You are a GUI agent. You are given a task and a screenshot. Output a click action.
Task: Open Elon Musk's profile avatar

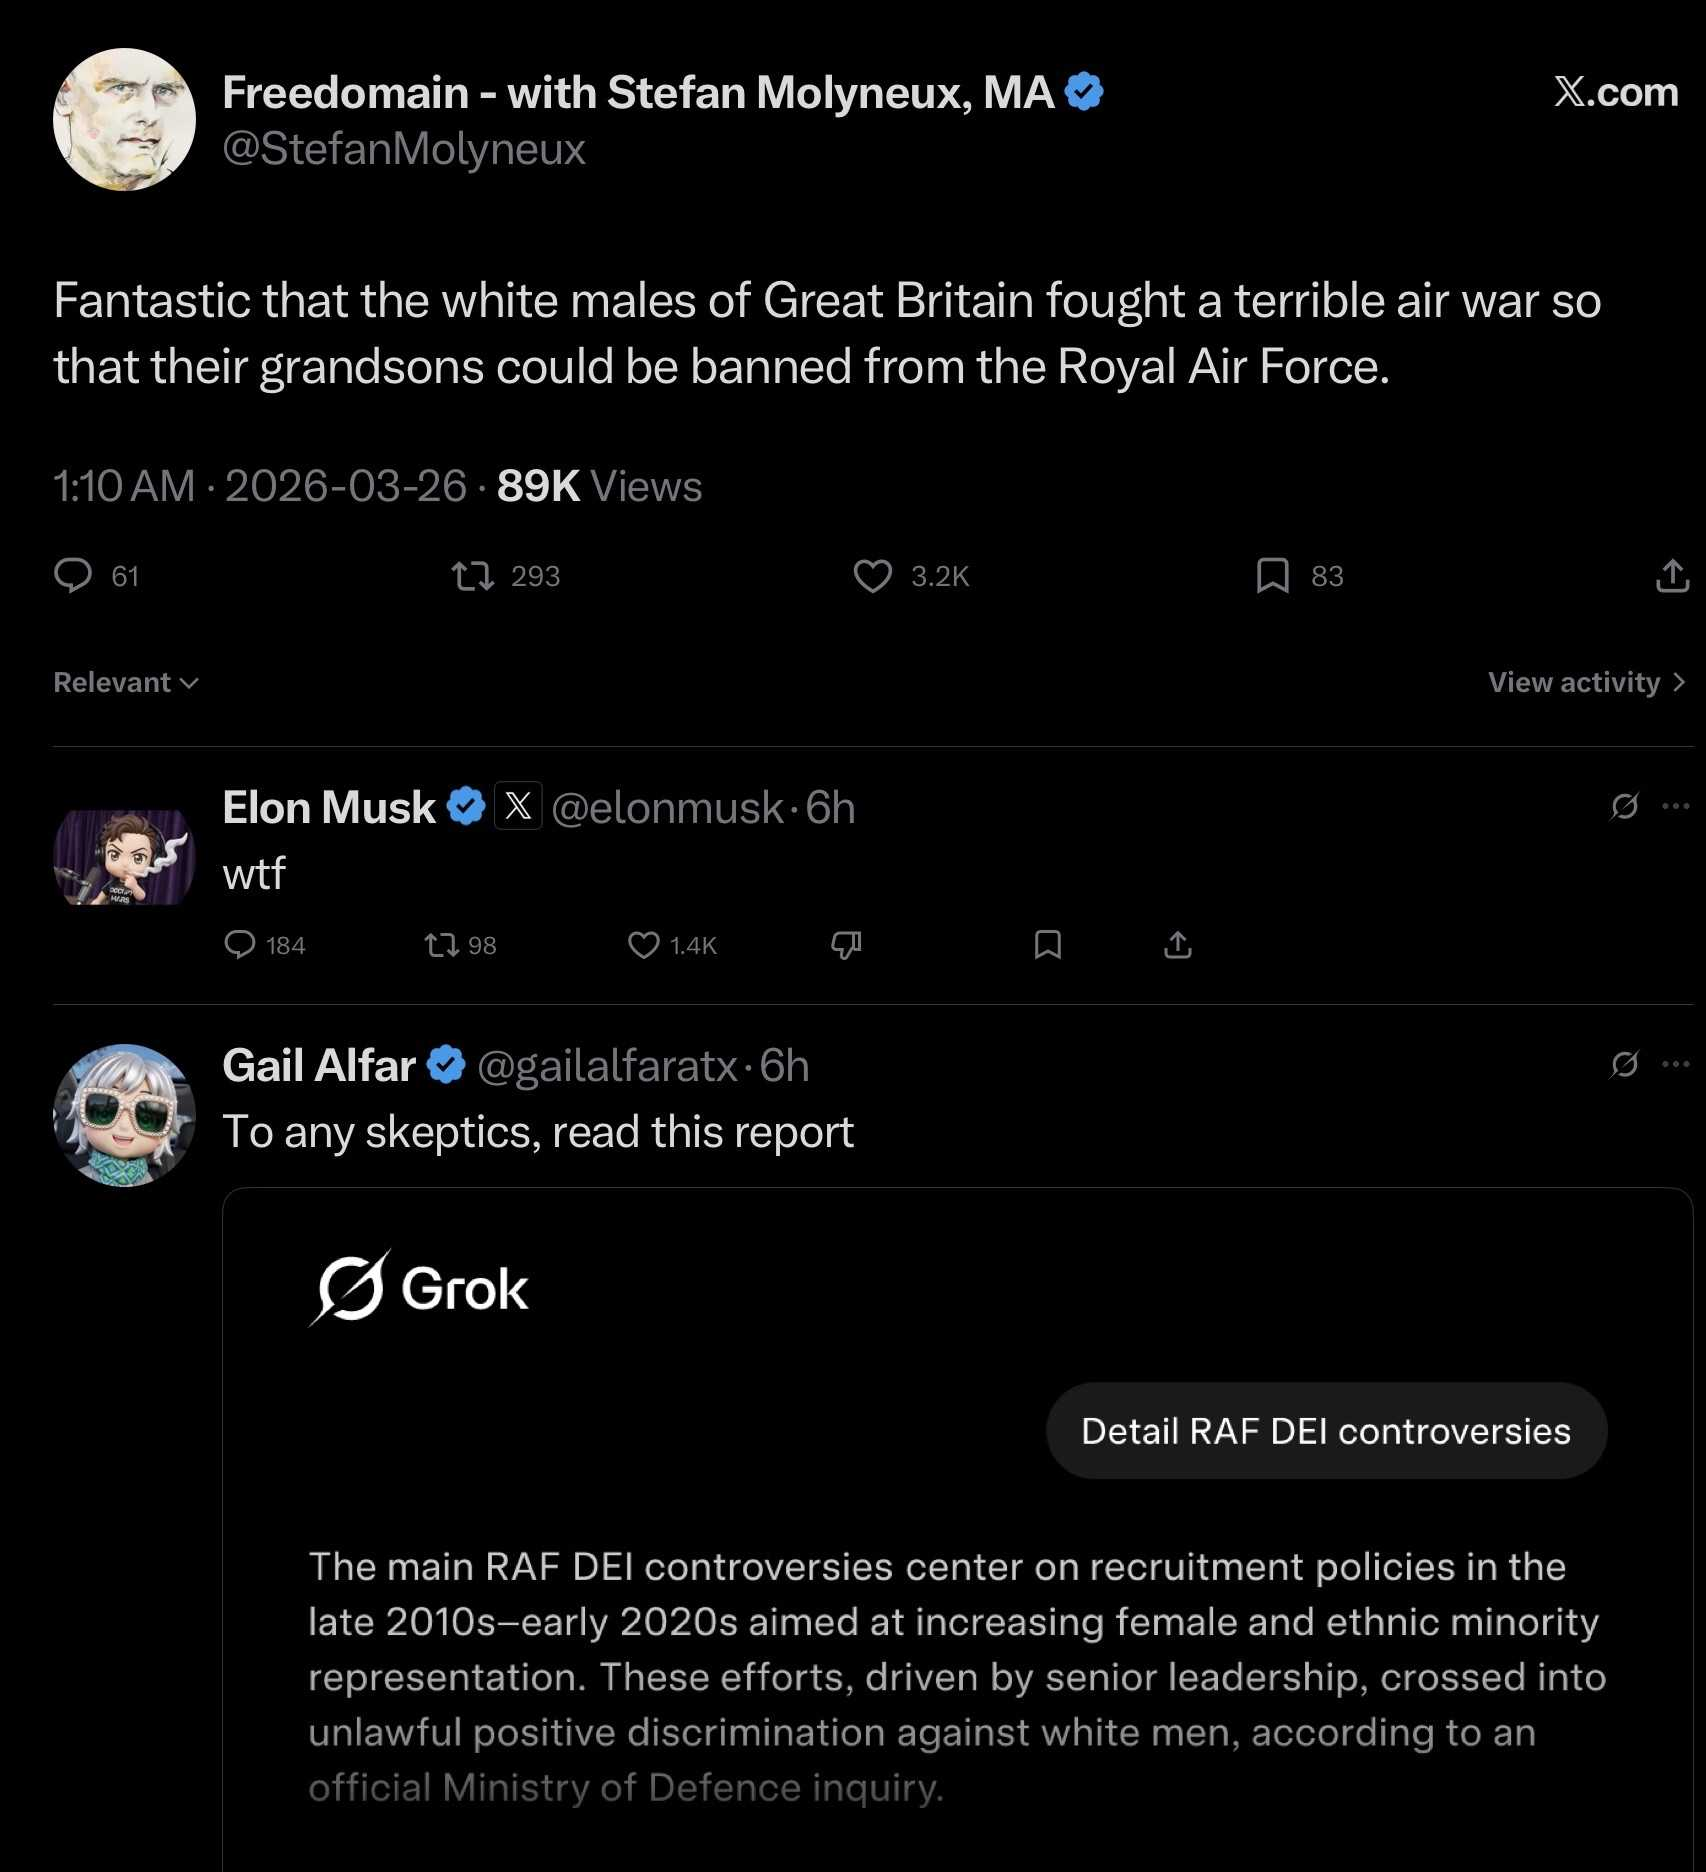[x=124, y=857]
